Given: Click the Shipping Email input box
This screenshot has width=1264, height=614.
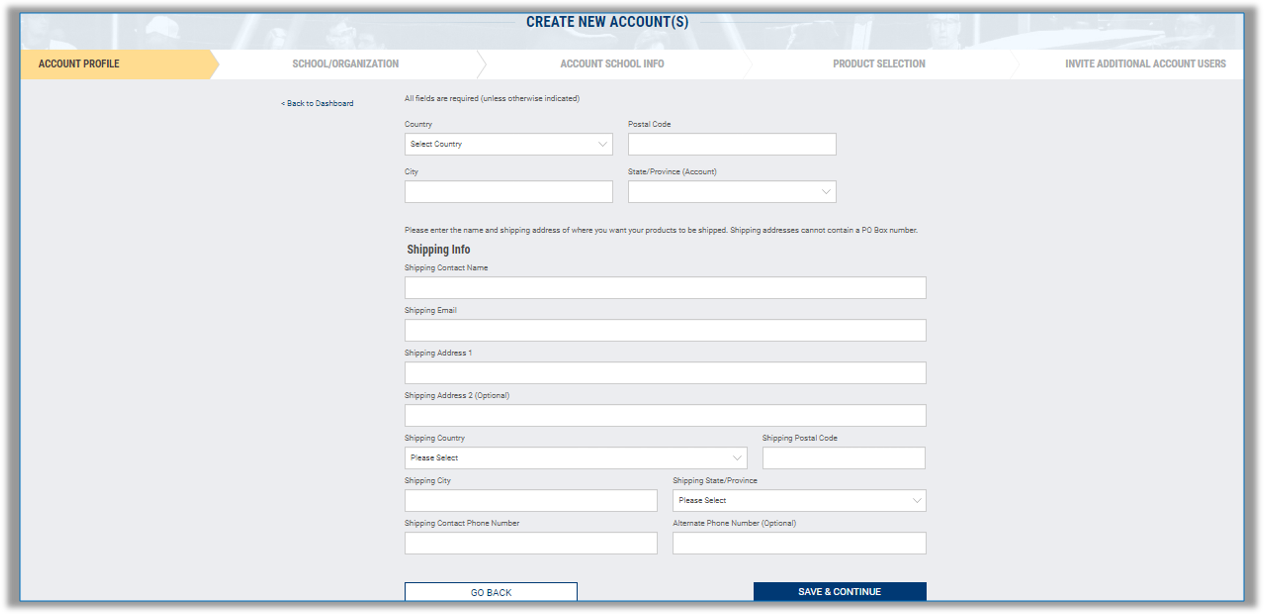Looking at the screenshot, I should 664,330.
